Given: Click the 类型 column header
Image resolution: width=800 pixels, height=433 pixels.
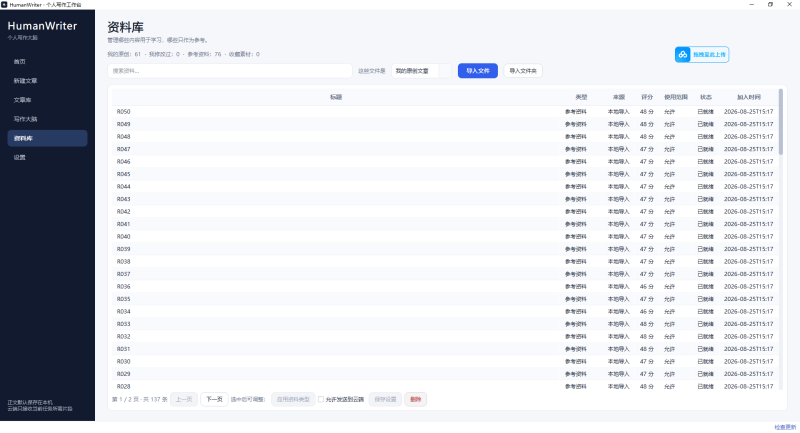Looking at the screenshot, I should coord(581,97).
